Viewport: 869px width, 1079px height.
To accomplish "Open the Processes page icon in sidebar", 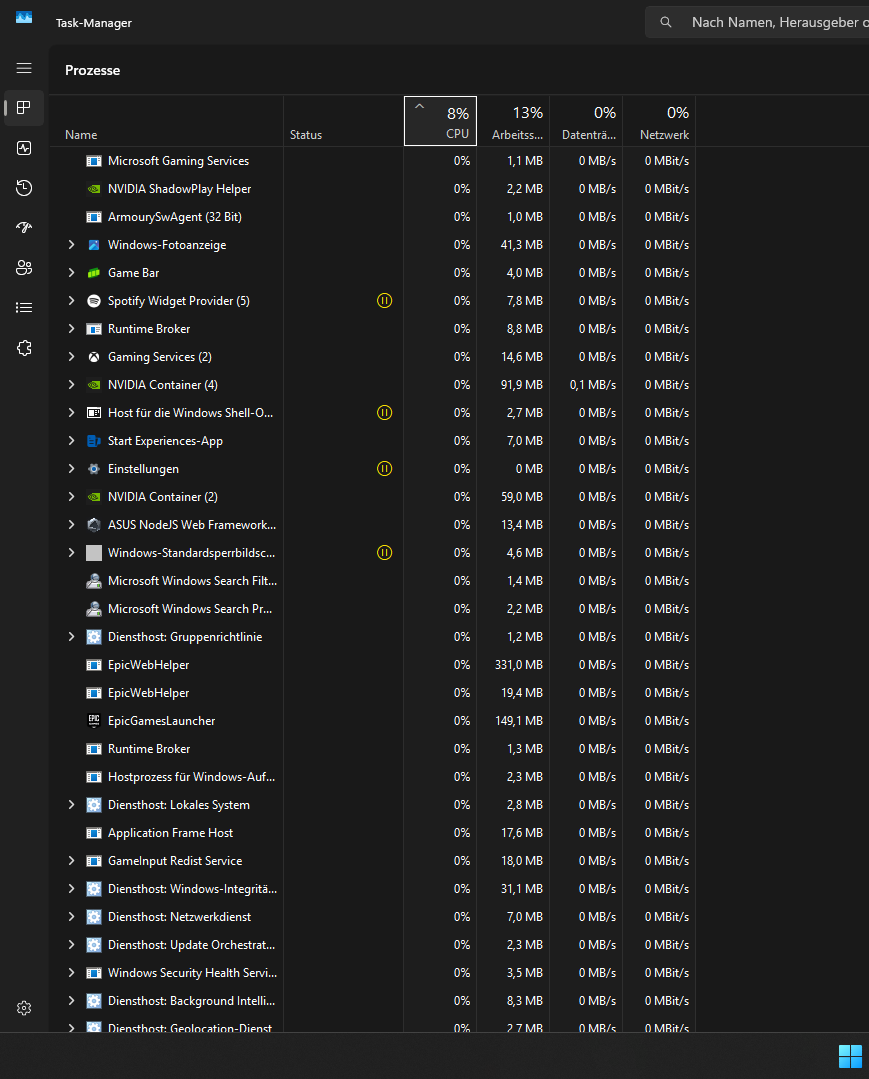I will click(x=24, y=108).
